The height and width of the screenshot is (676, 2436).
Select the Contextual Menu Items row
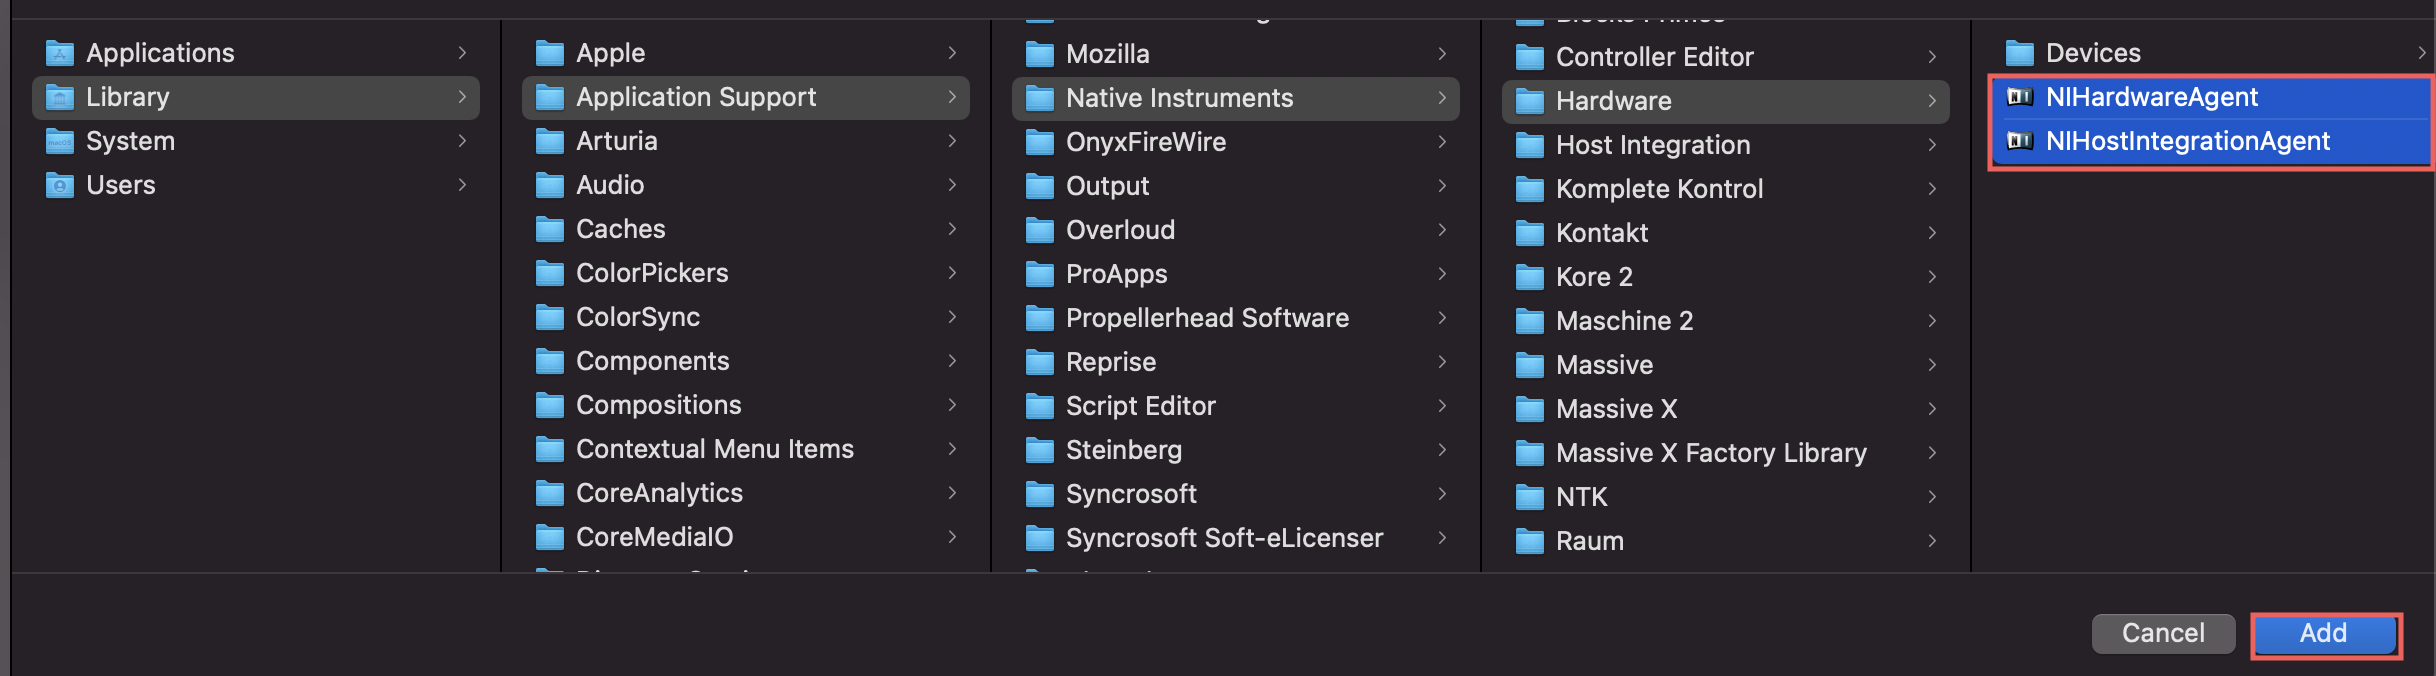coord(746,449)
